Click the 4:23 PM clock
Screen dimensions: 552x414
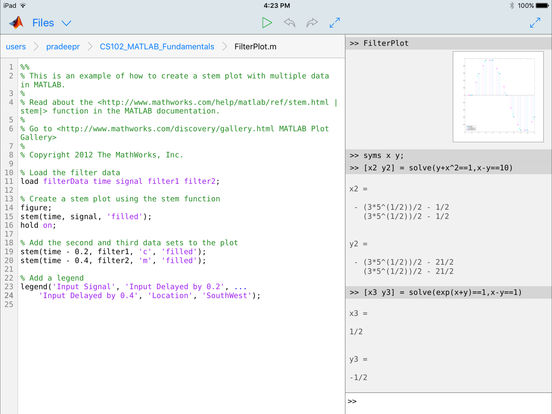(x=277, y=6)
